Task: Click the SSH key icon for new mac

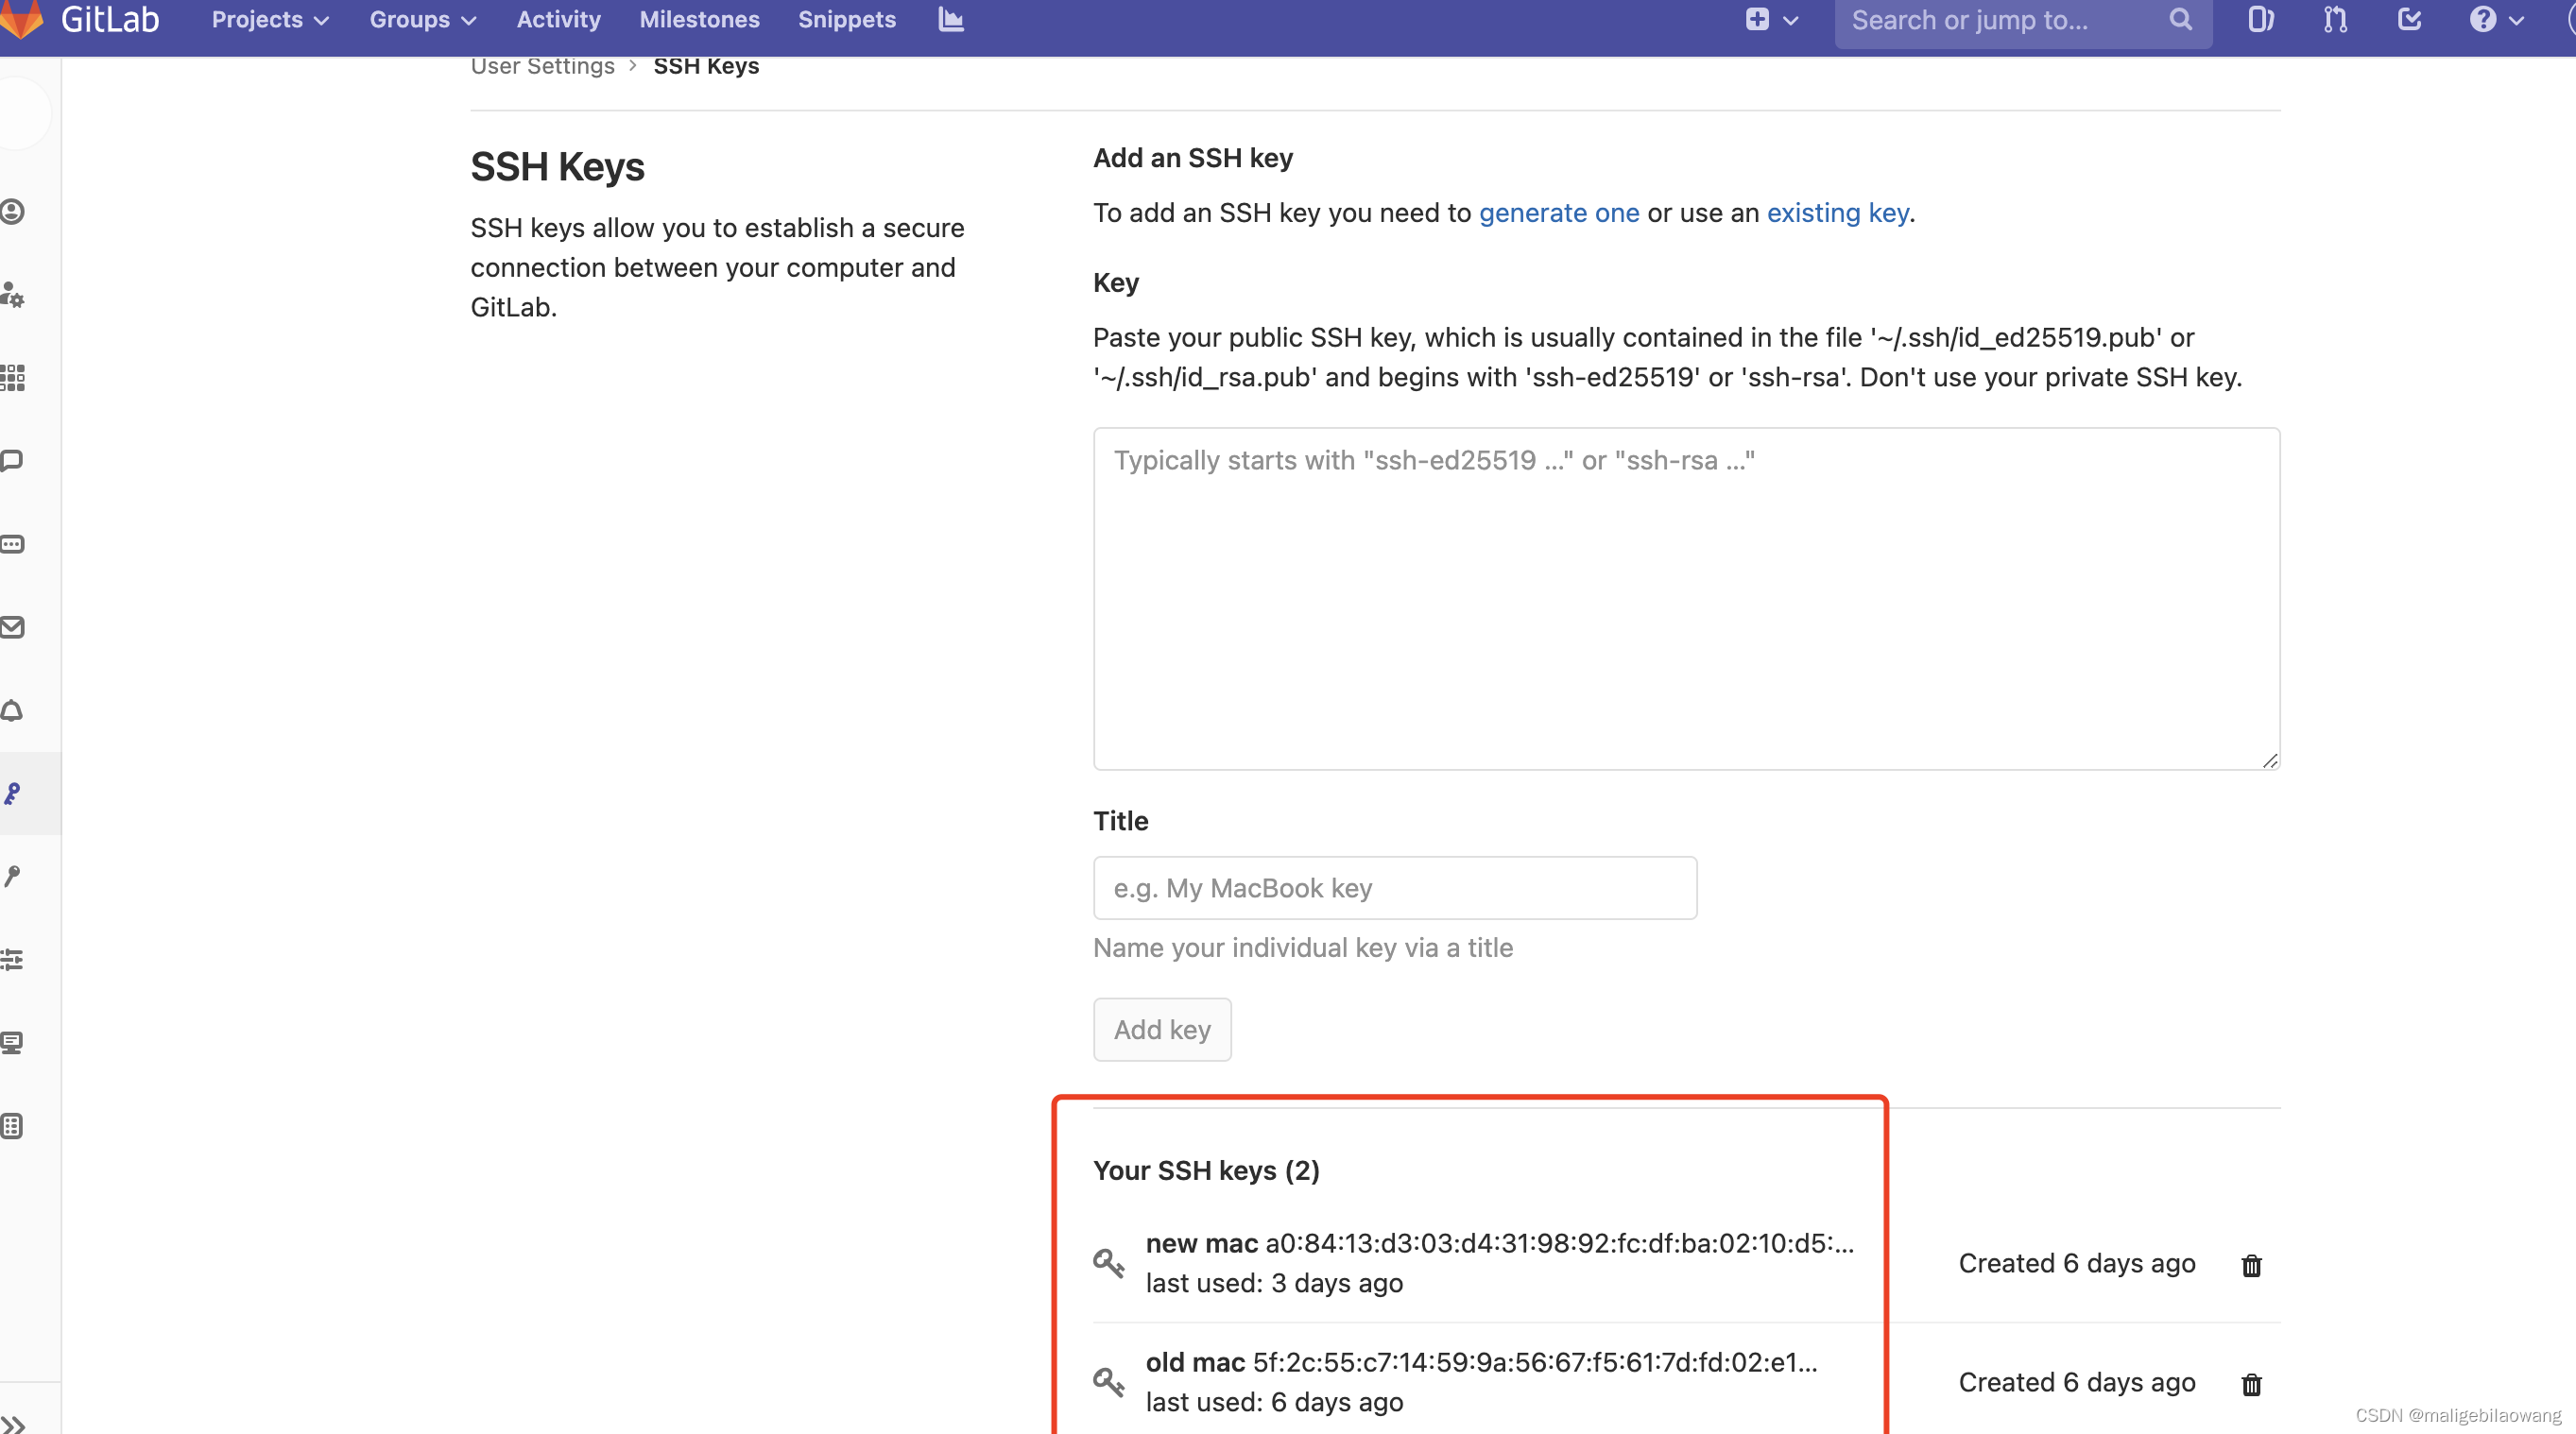Action: [x=1108, y=1261]
